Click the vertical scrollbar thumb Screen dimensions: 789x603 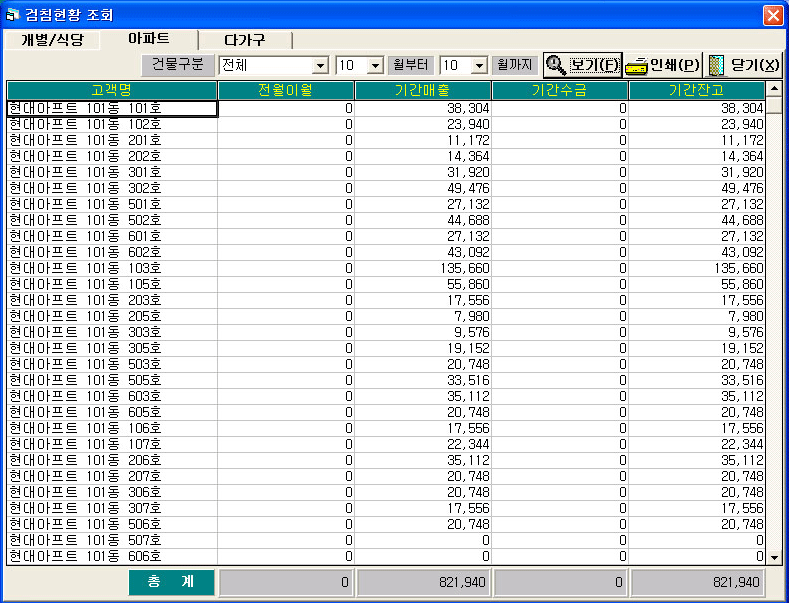(x=774, y=105)
